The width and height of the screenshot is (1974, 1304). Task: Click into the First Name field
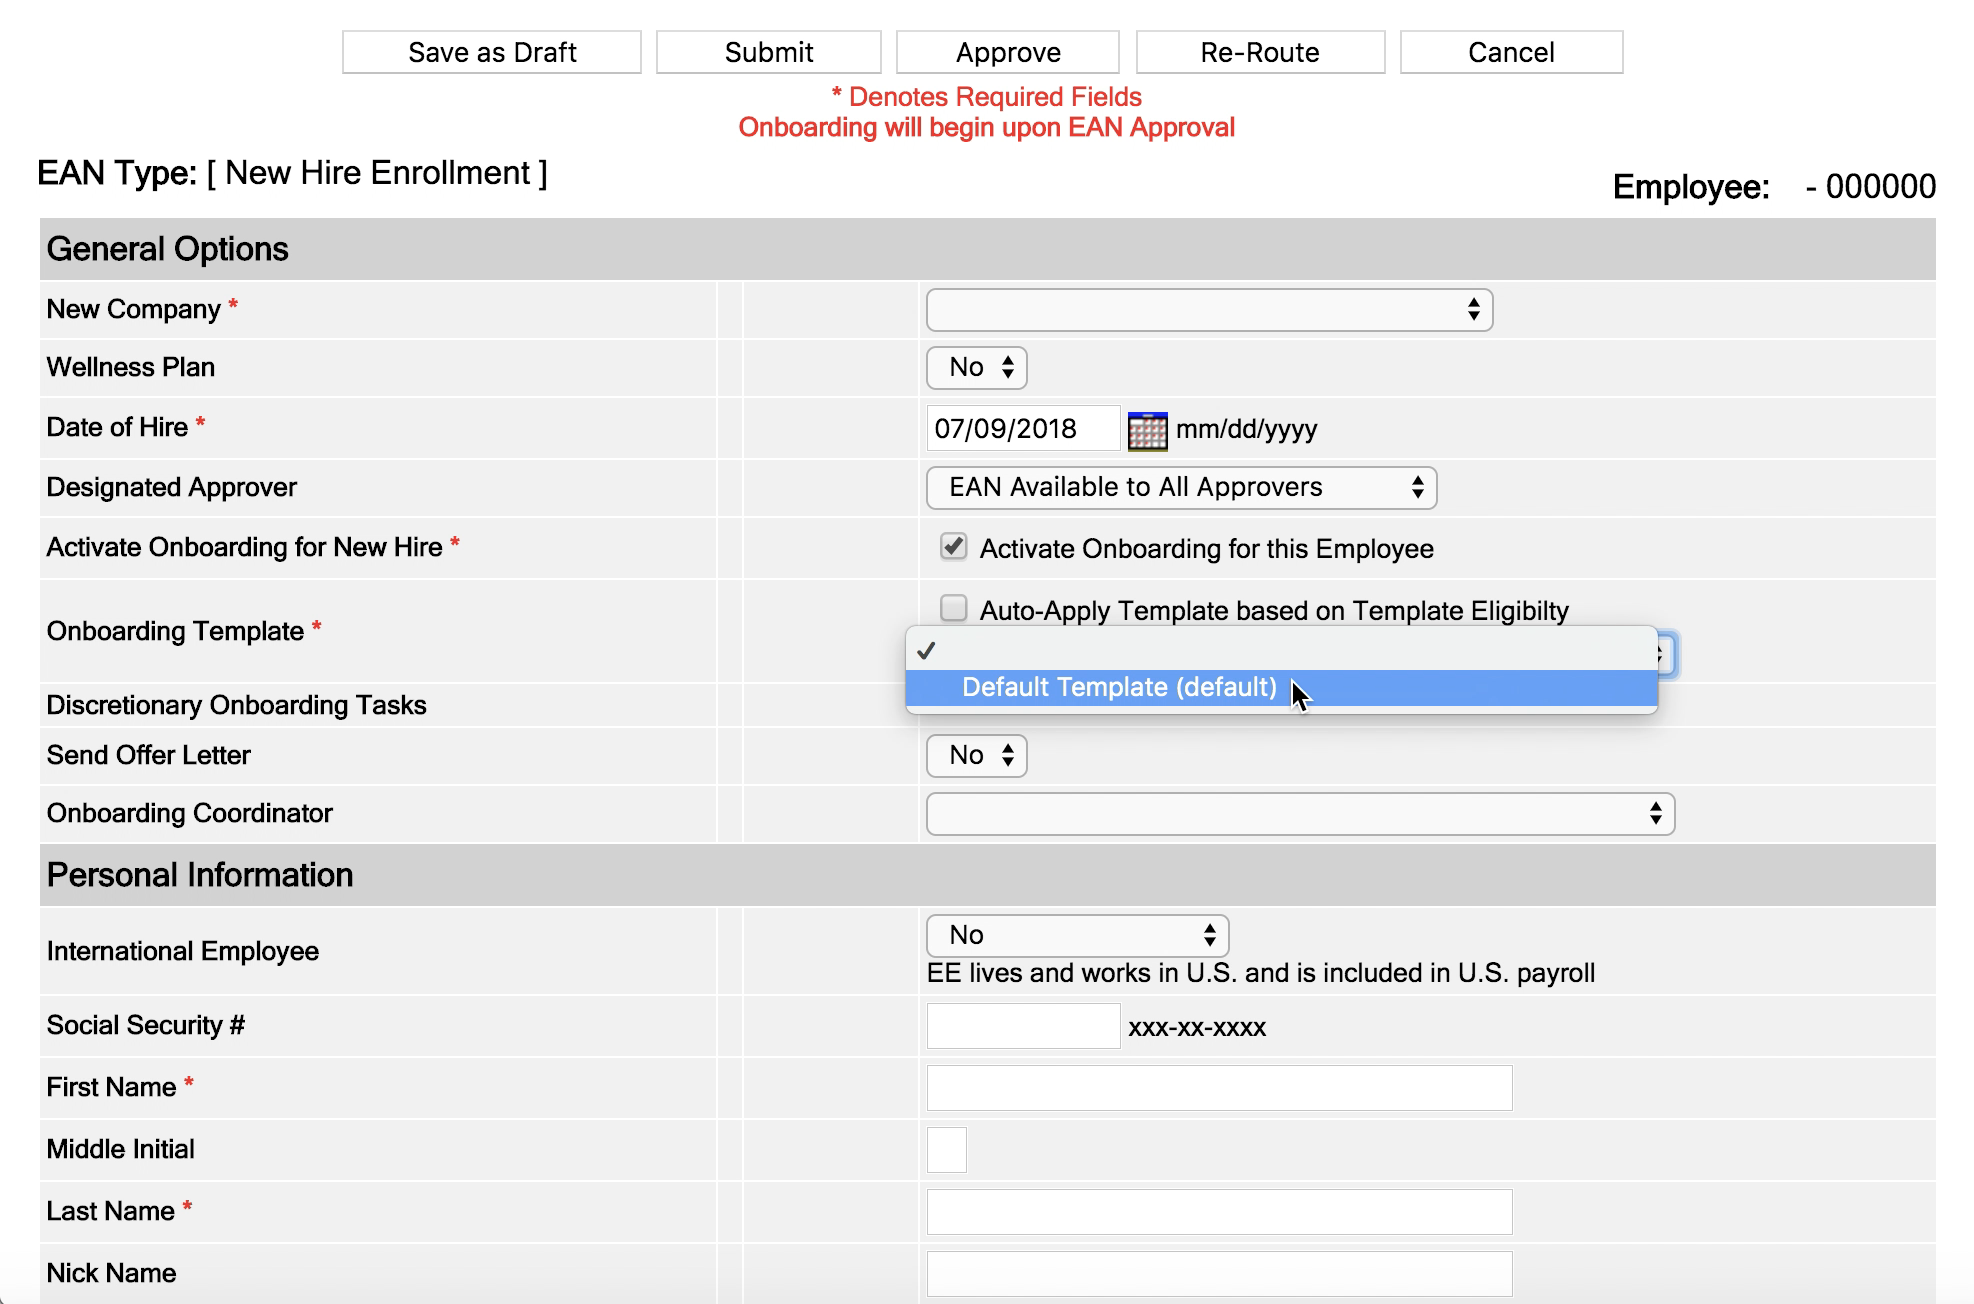1219,1088
